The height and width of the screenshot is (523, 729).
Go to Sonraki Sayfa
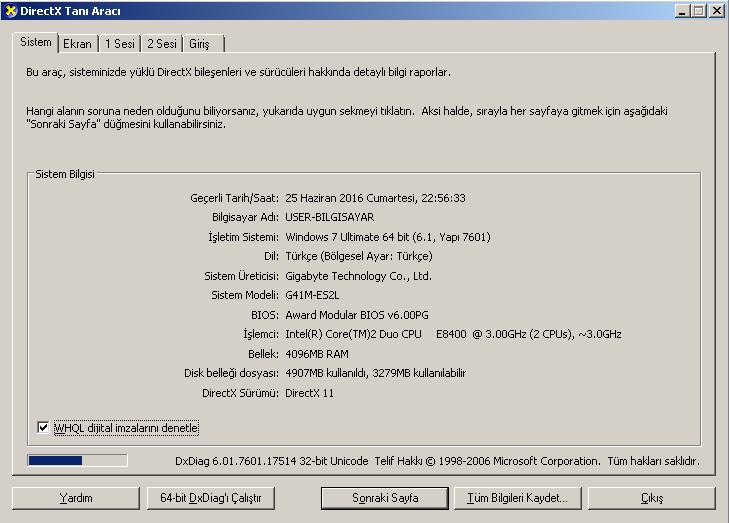click(385, 498)
